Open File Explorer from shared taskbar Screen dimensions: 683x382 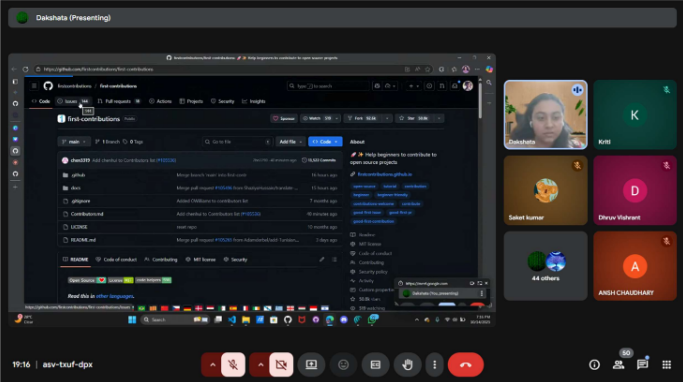[246, 320]
